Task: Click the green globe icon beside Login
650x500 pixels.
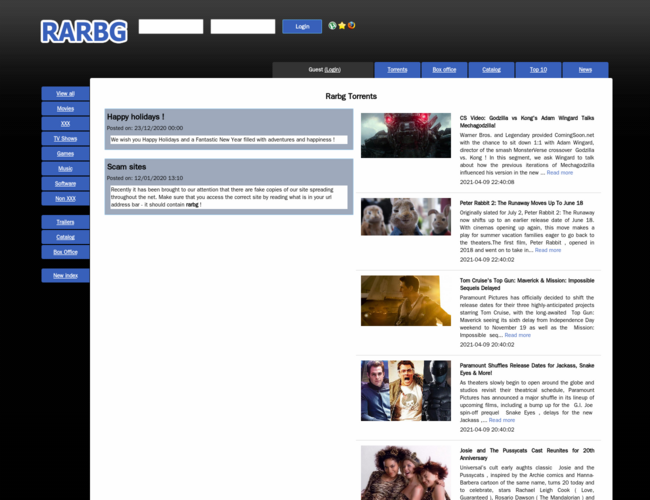Action: point(332,26)
